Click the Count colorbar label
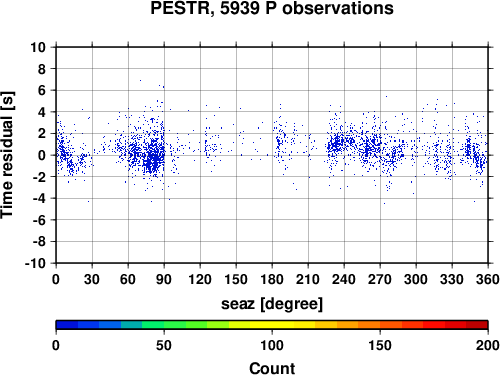The height and width of the screenshot is (375, 500). coord(272,368)
